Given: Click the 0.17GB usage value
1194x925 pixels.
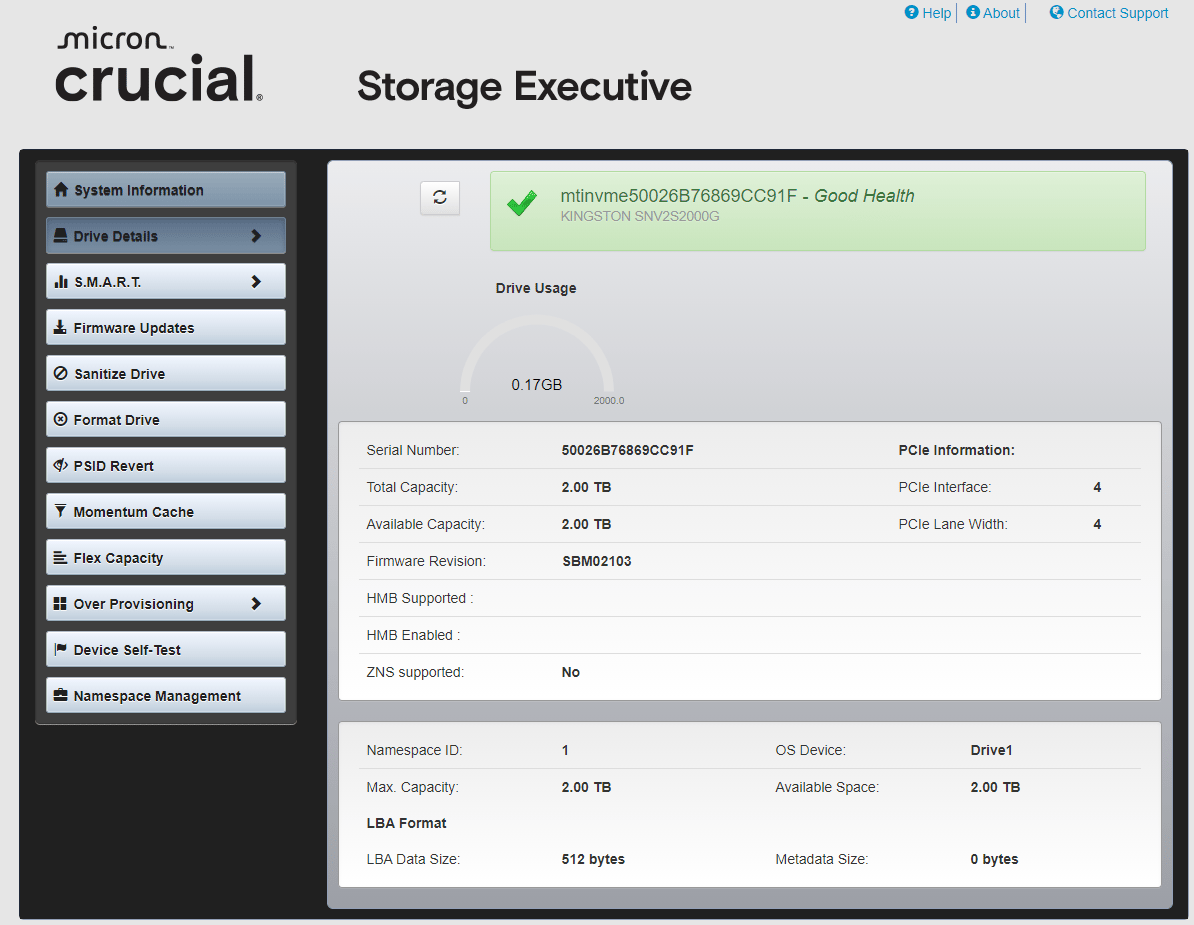Looking at the screenshot, I should tap(537, 384).
